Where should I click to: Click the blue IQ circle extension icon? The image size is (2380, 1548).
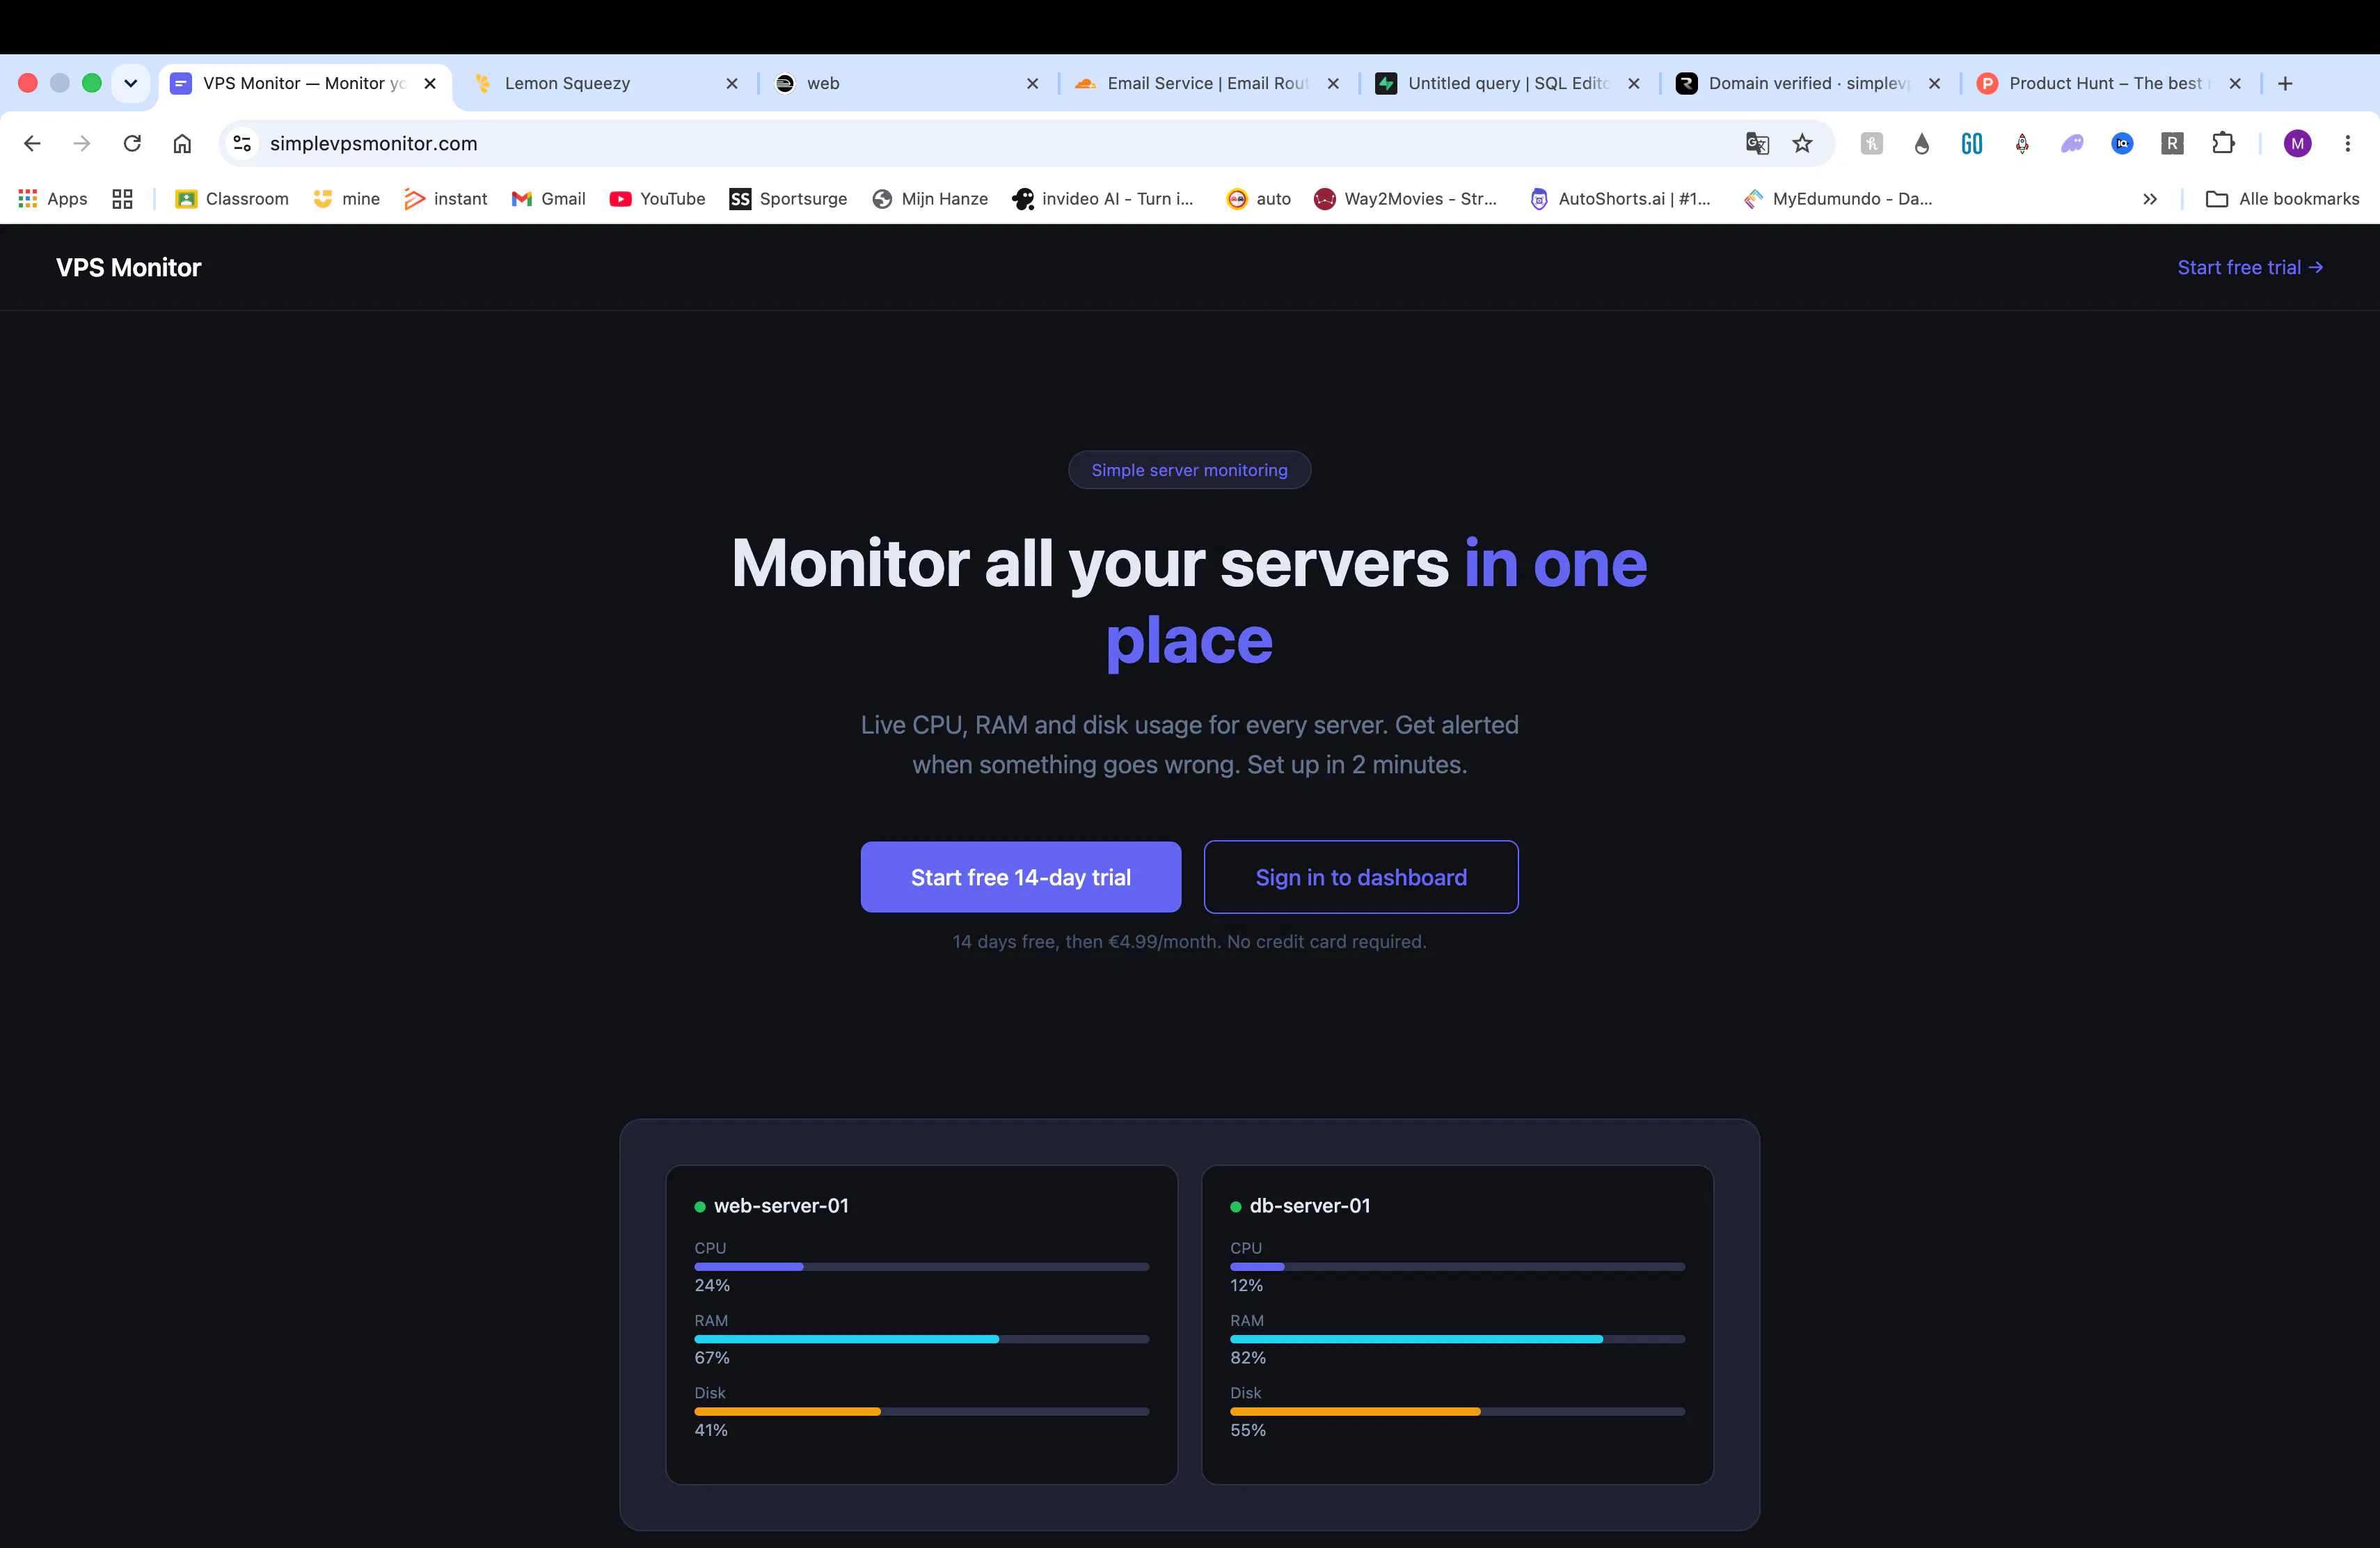pos(2122,143)
